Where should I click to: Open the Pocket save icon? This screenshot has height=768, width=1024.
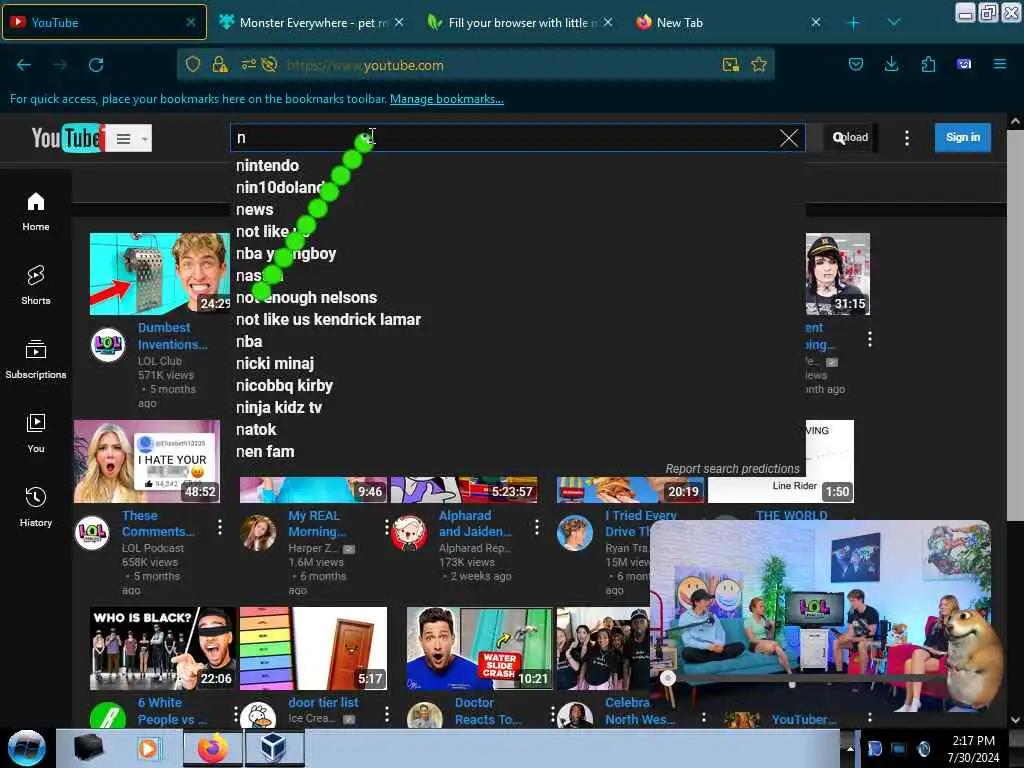(856, 65)
